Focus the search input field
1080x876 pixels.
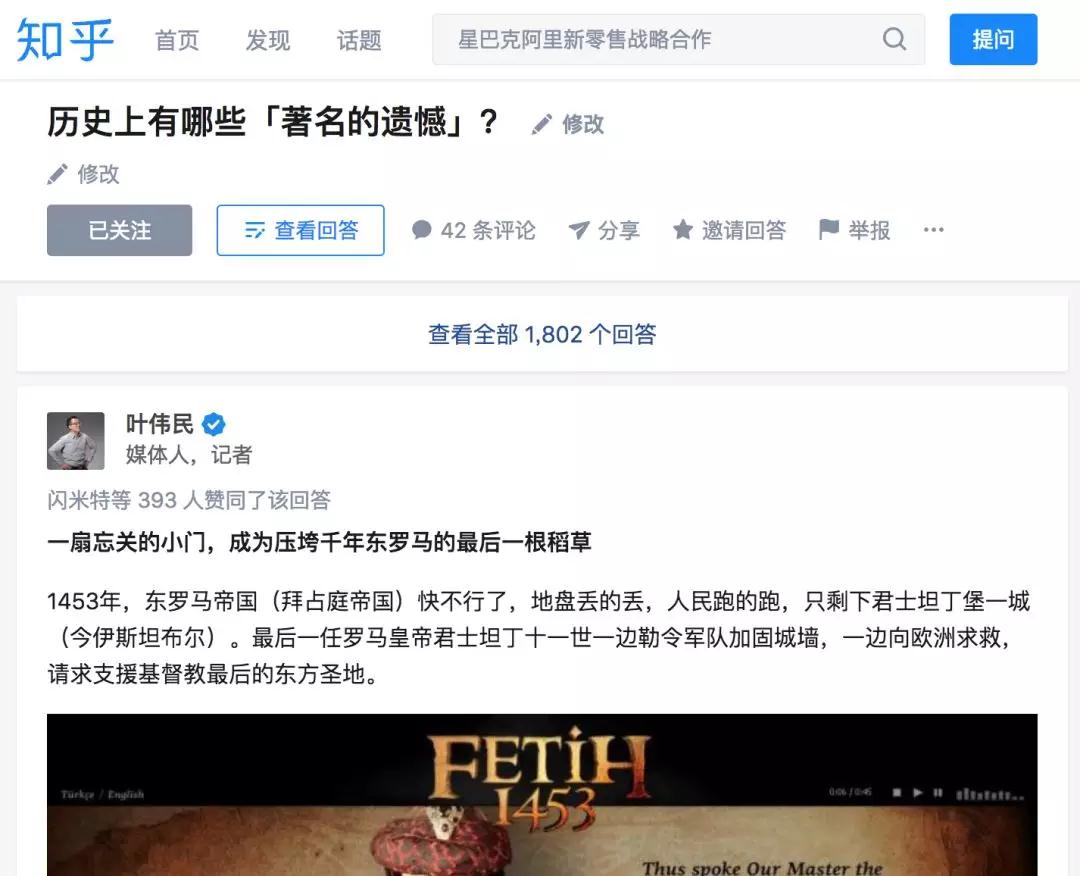pos(654,39)
